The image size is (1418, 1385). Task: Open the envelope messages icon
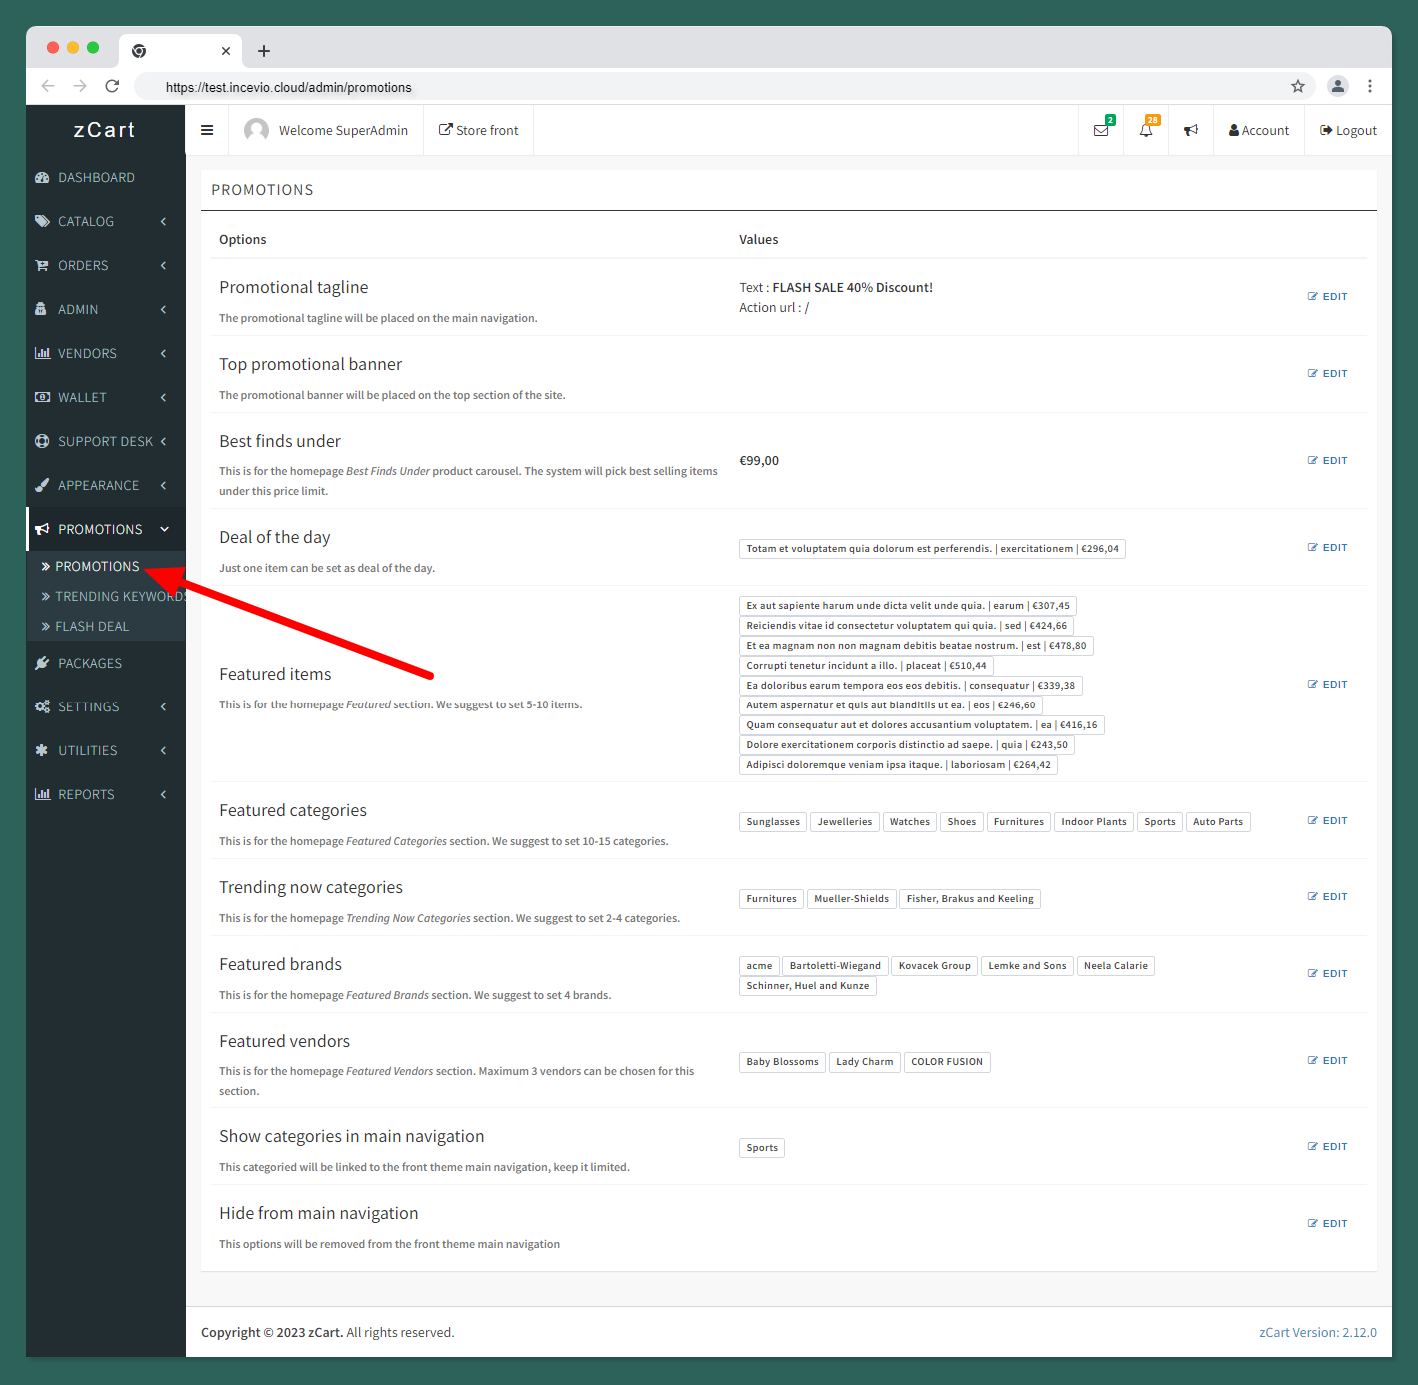coord(1101,130)
